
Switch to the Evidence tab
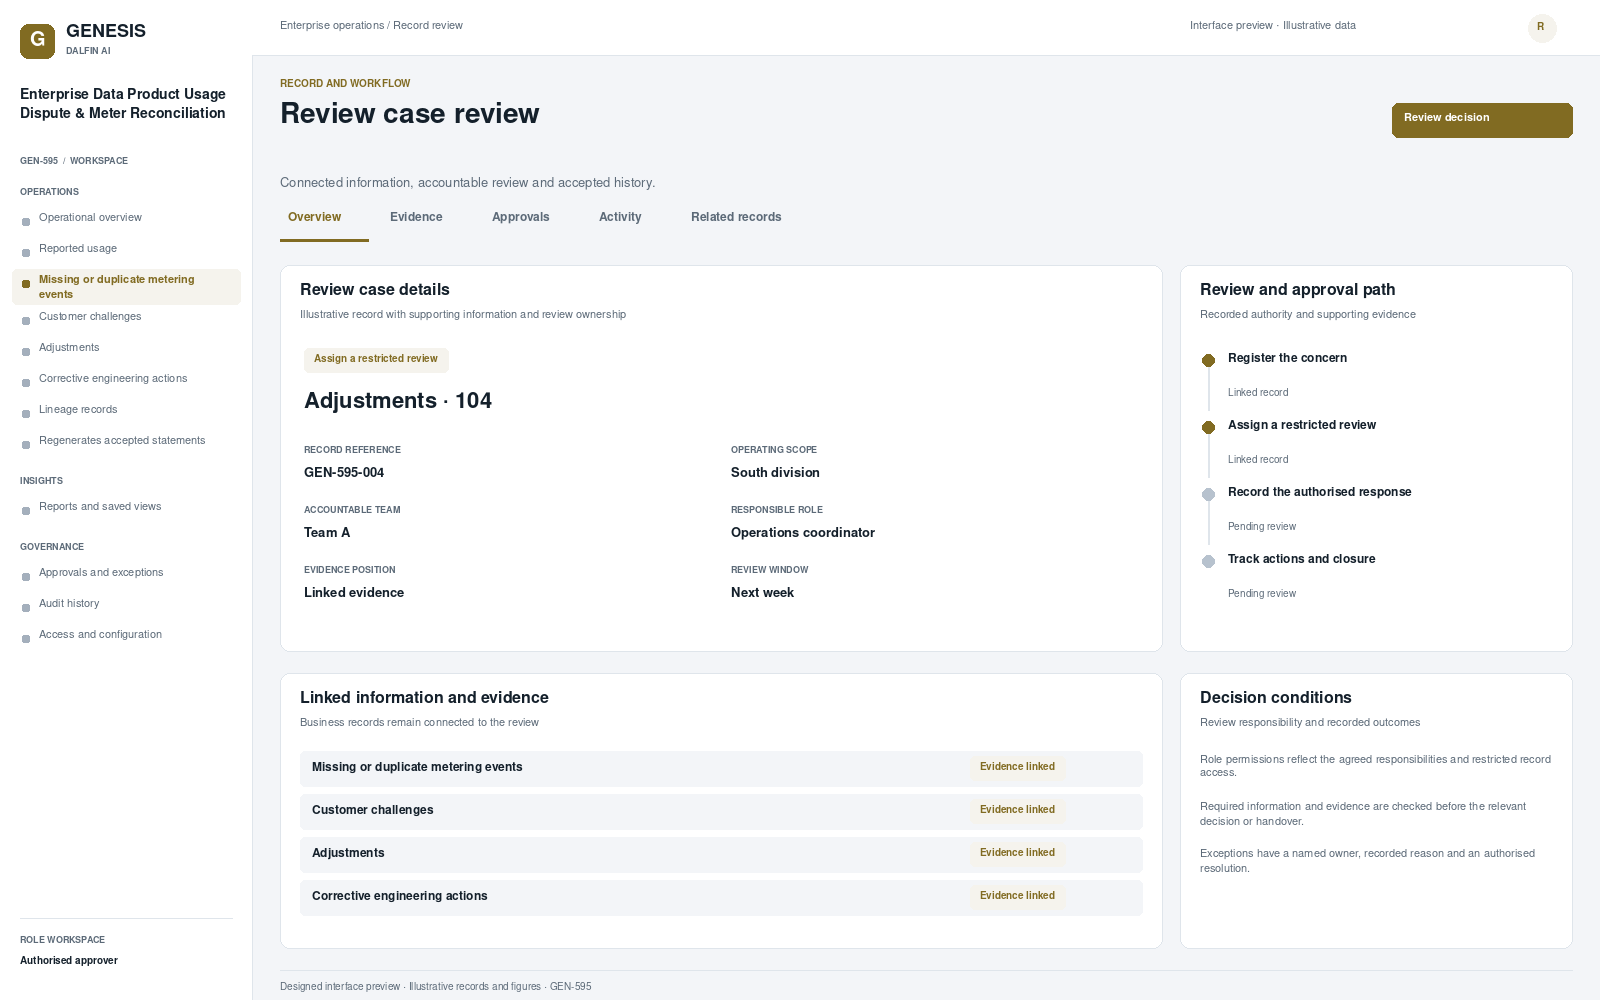click(416, 218)
